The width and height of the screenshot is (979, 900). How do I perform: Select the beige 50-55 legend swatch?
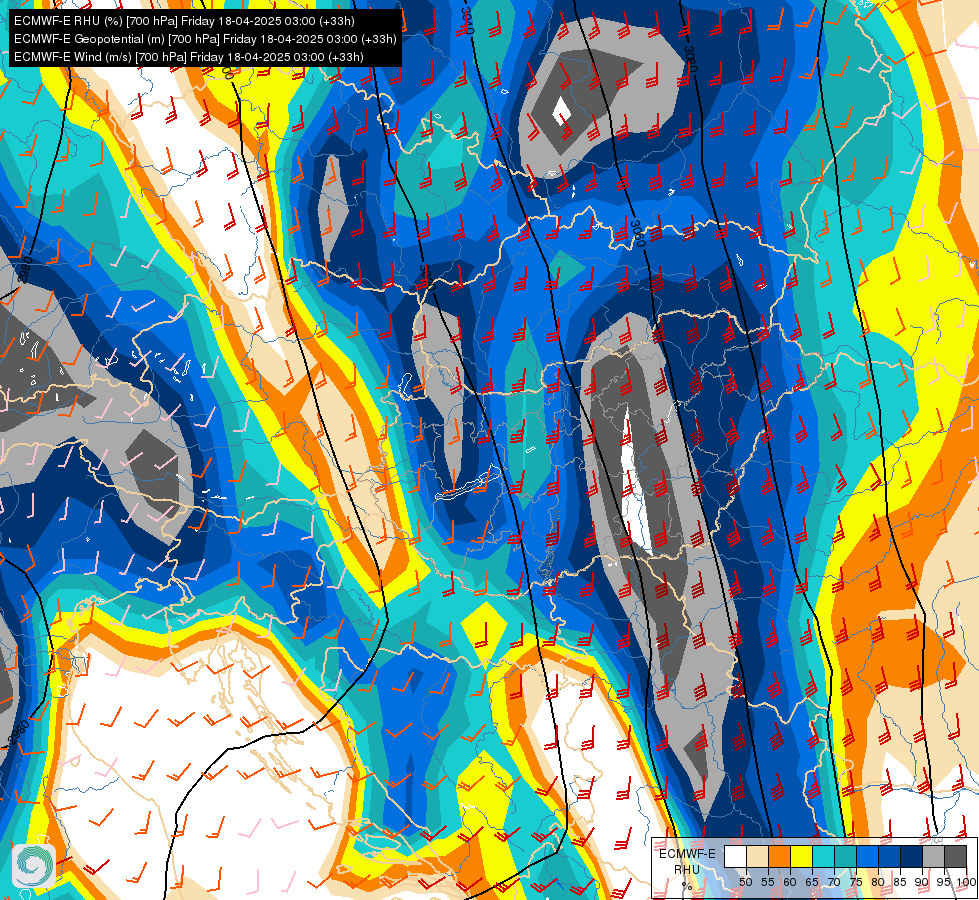758,856
